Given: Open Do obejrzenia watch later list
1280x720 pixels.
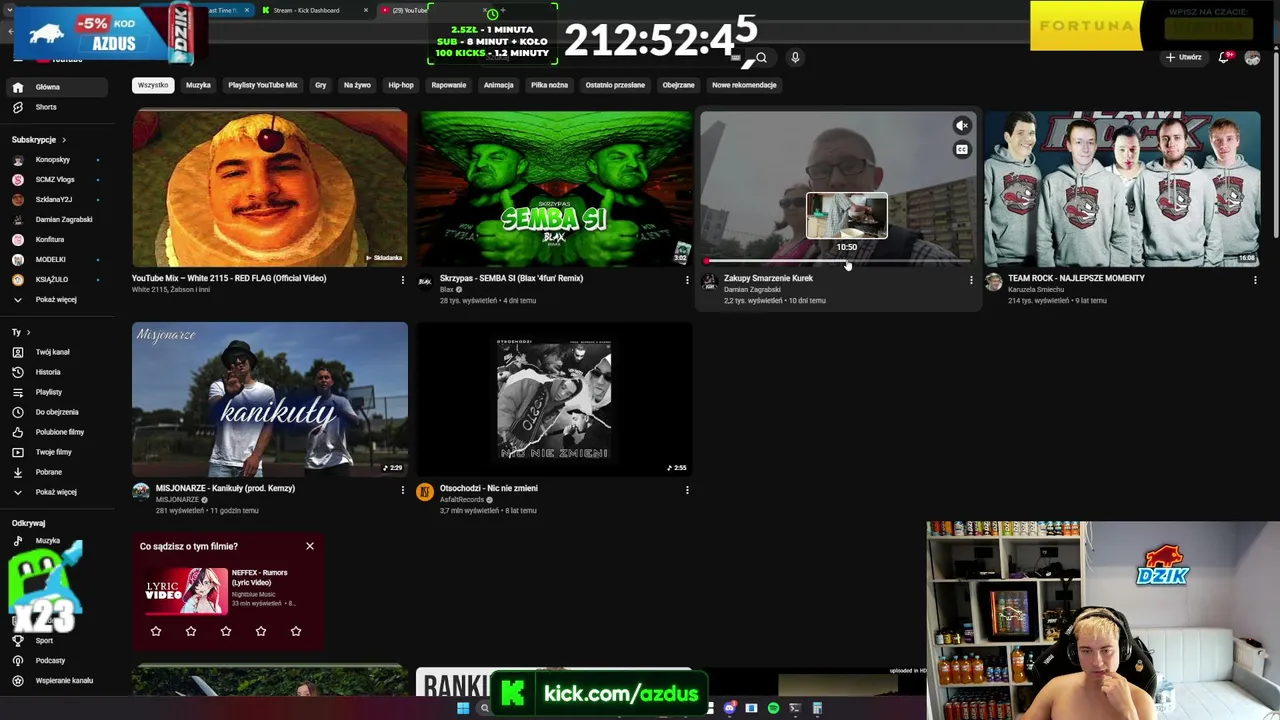Looking at the screenshot, I should tap(55, 412).
